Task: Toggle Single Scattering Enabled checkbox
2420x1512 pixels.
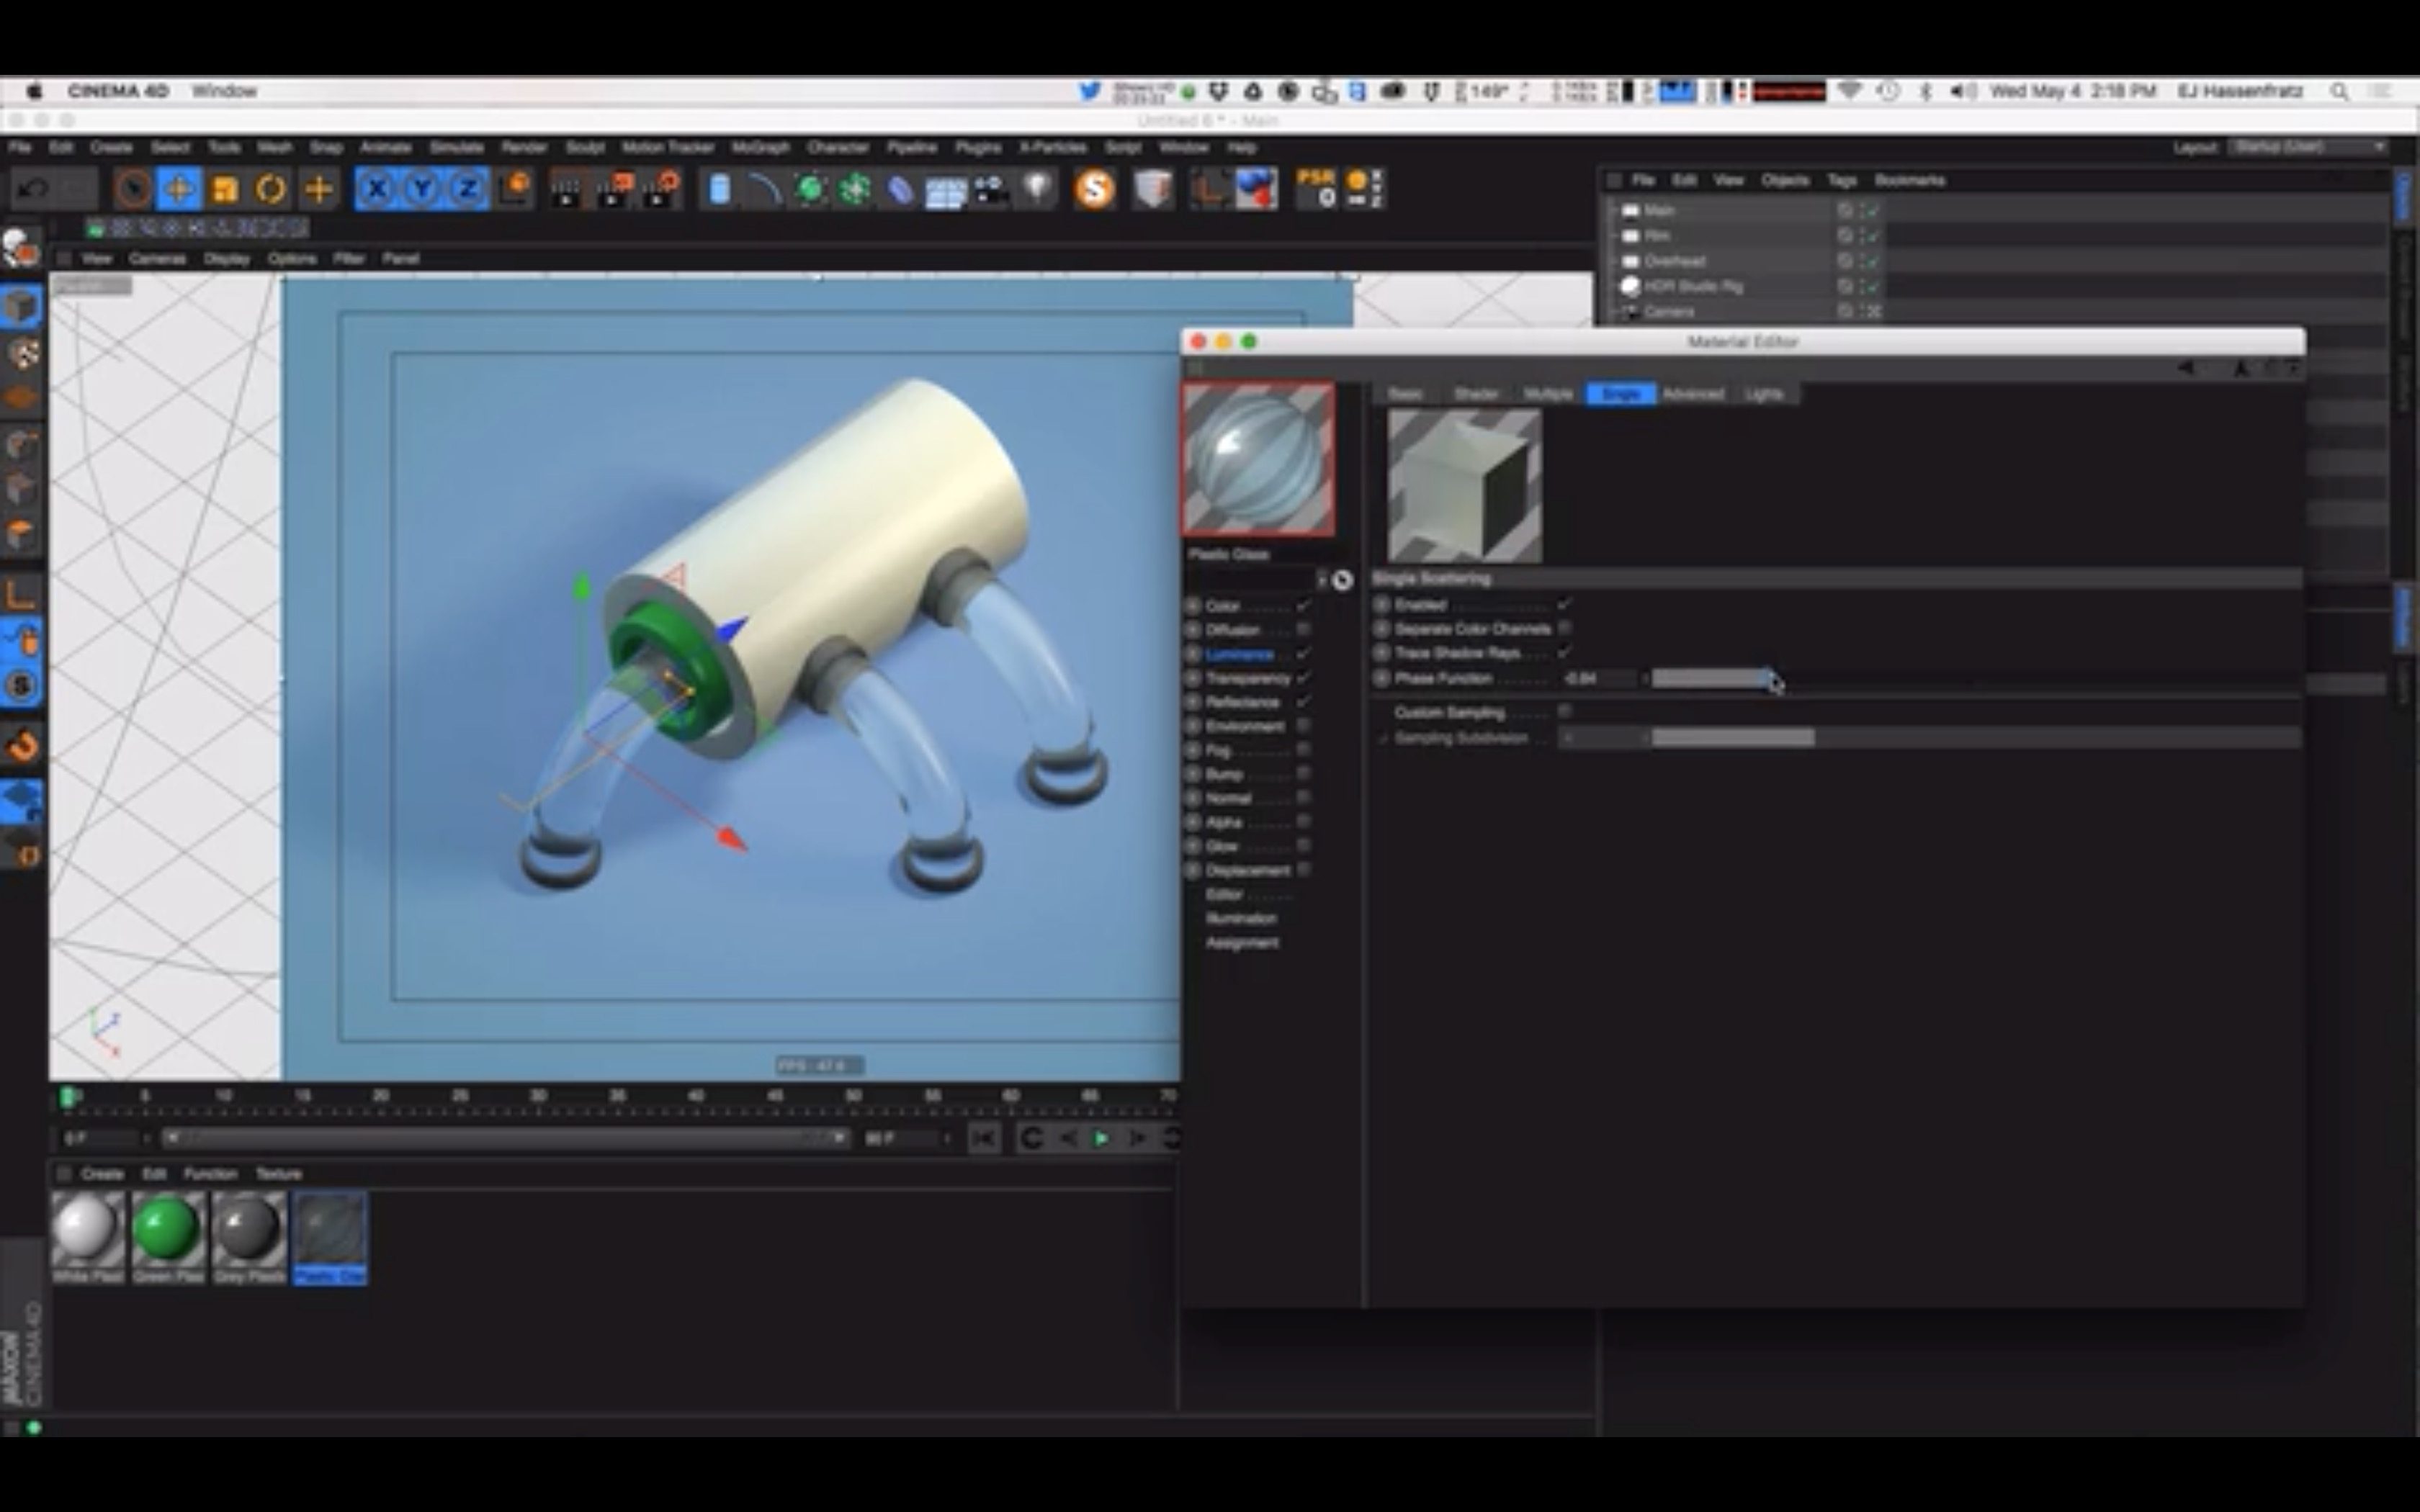Action: [x=1564, y=604]
